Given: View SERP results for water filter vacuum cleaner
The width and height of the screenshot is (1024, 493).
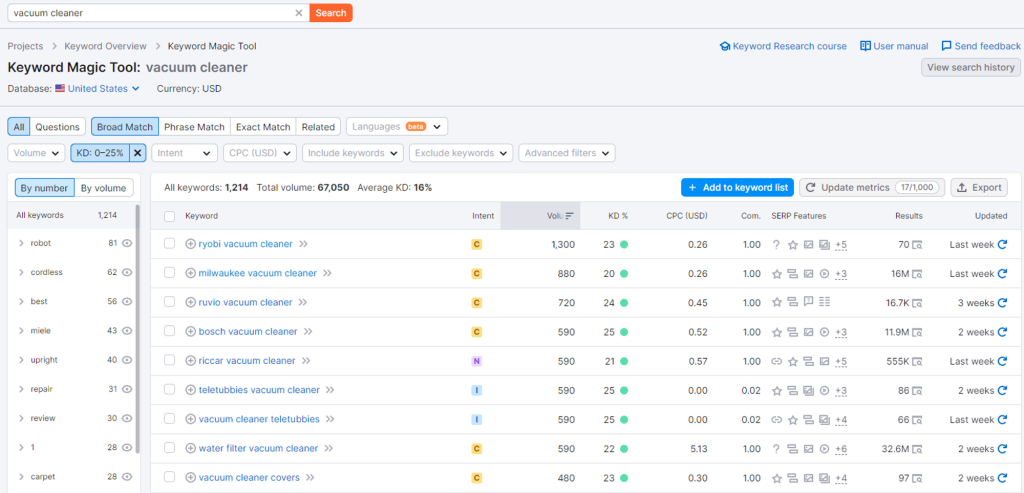Looking at the screenshot, I should tap(917, 449).
